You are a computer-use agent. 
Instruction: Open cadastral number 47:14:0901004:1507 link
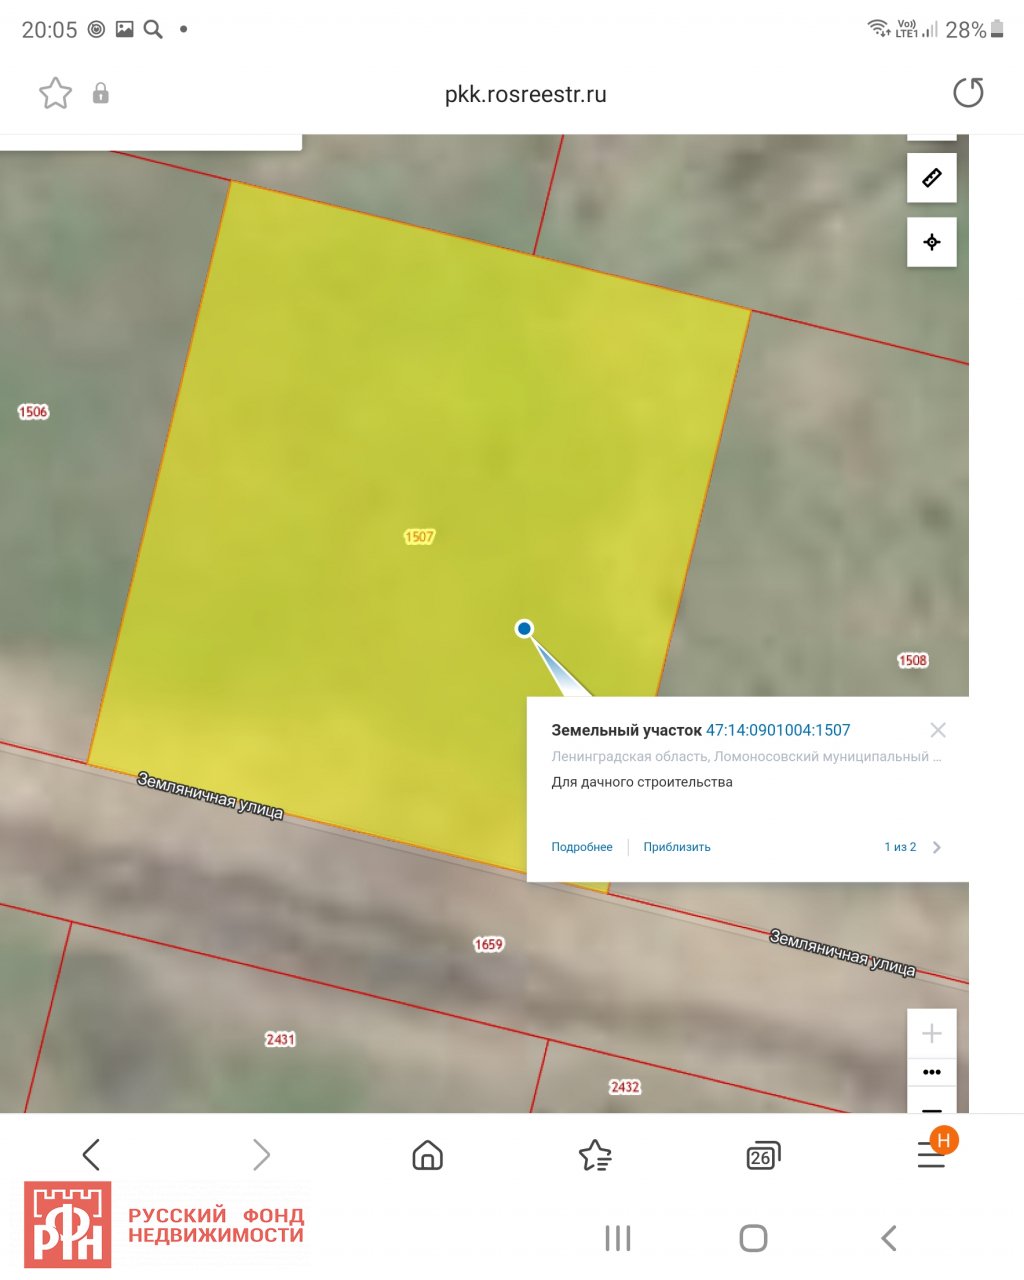coord(778,730)
